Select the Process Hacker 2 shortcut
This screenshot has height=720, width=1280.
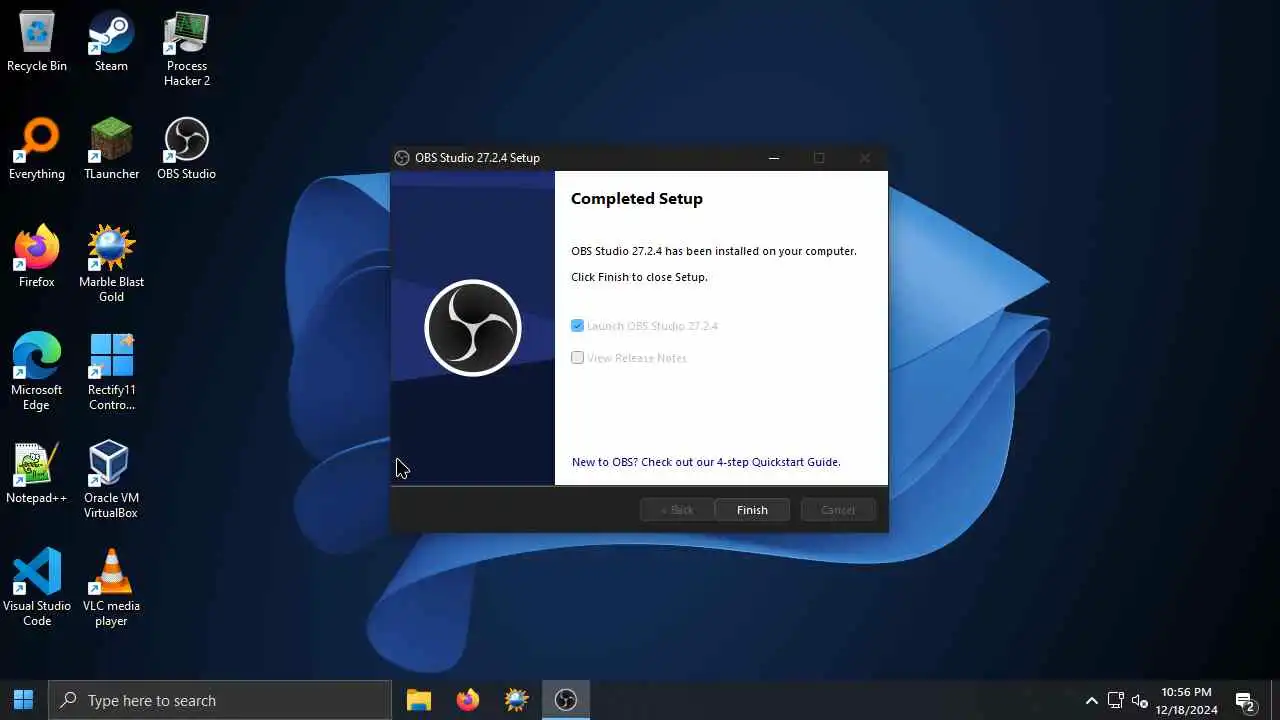(x=187, y=49)
